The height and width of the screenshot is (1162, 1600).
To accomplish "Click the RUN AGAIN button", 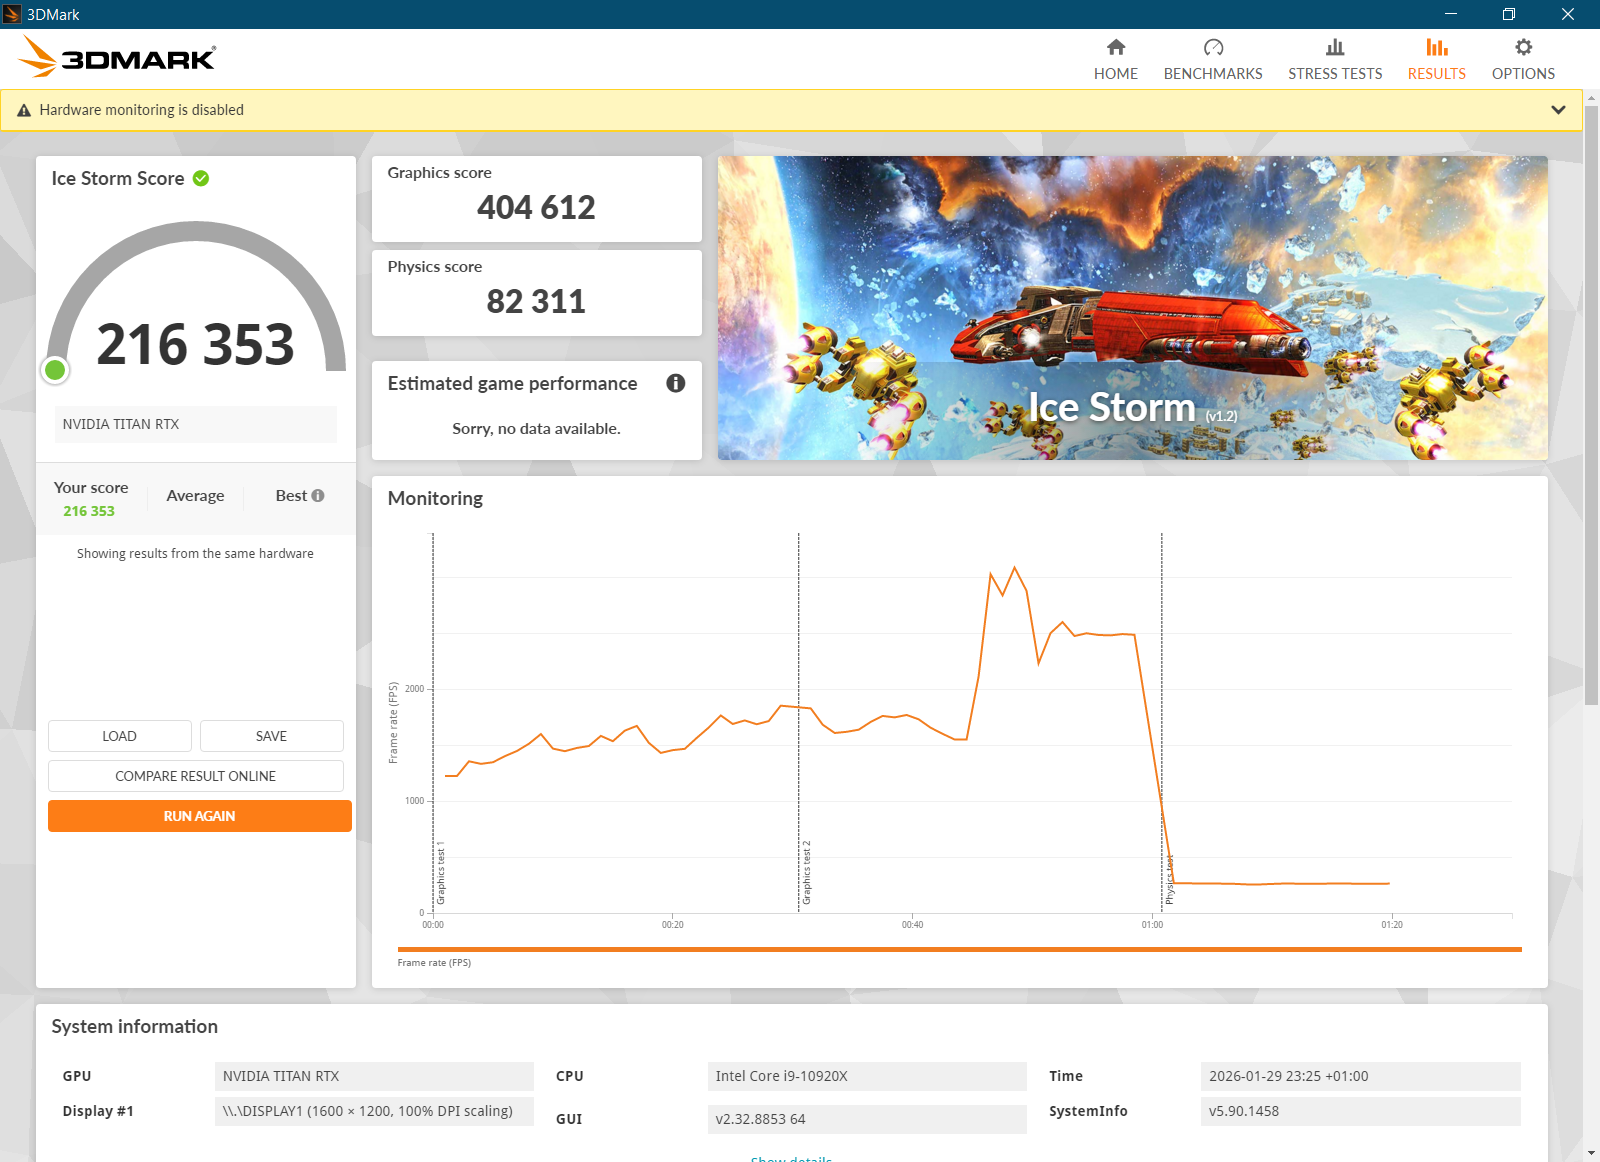I will (x=199, y=816).
